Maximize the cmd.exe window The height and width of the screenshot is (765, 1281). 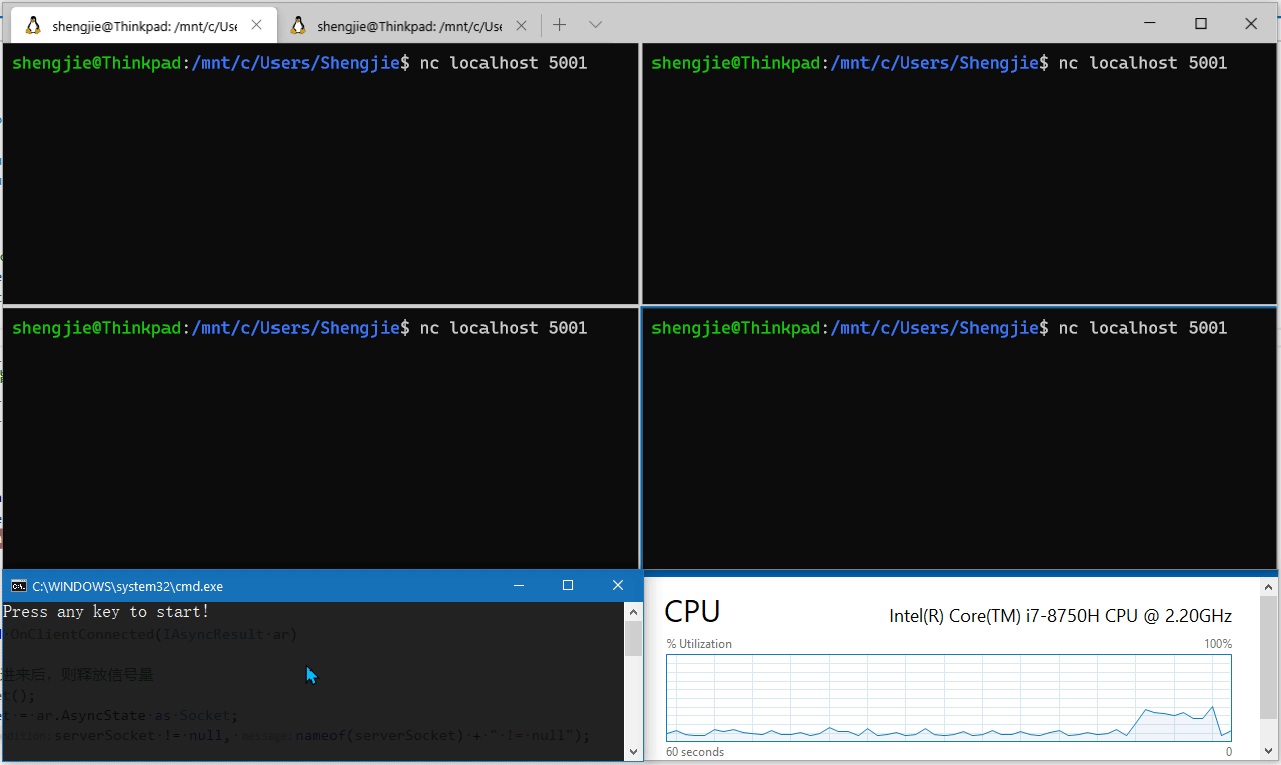568,585
